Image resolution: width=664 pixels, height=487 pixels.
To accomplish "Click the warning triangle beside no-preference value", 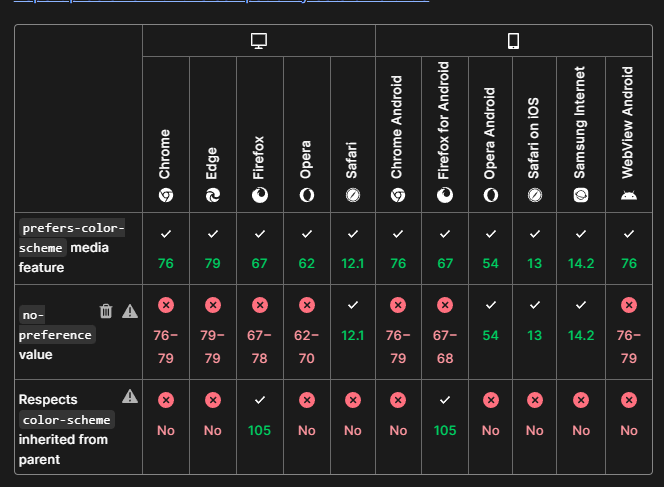I will click(x=130, y=311).
